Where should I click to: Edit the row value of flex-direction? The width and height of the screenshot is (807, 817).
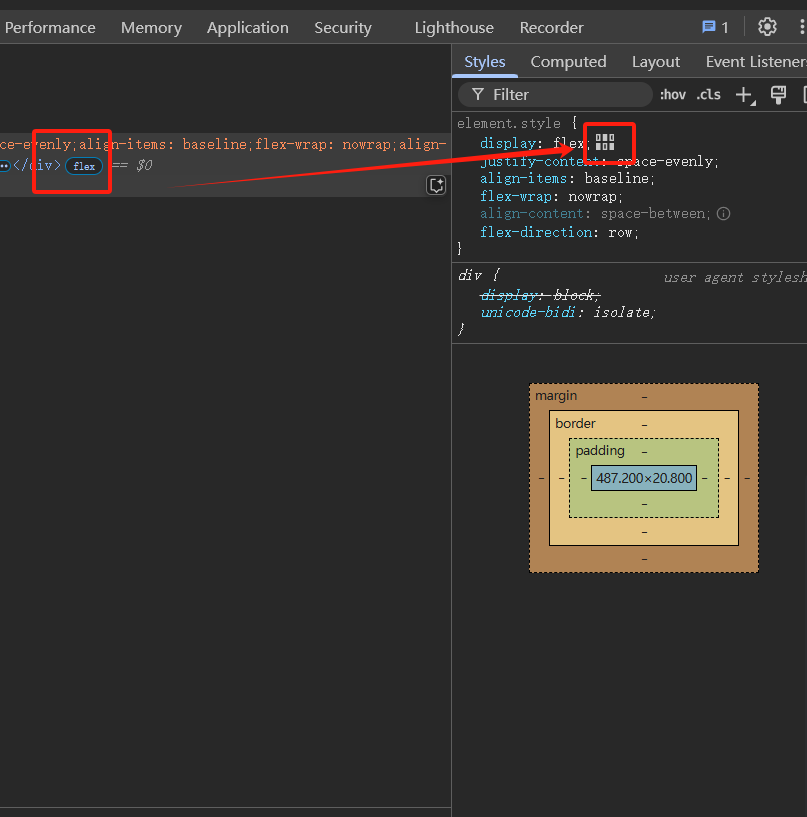click(x=620, y=232)
